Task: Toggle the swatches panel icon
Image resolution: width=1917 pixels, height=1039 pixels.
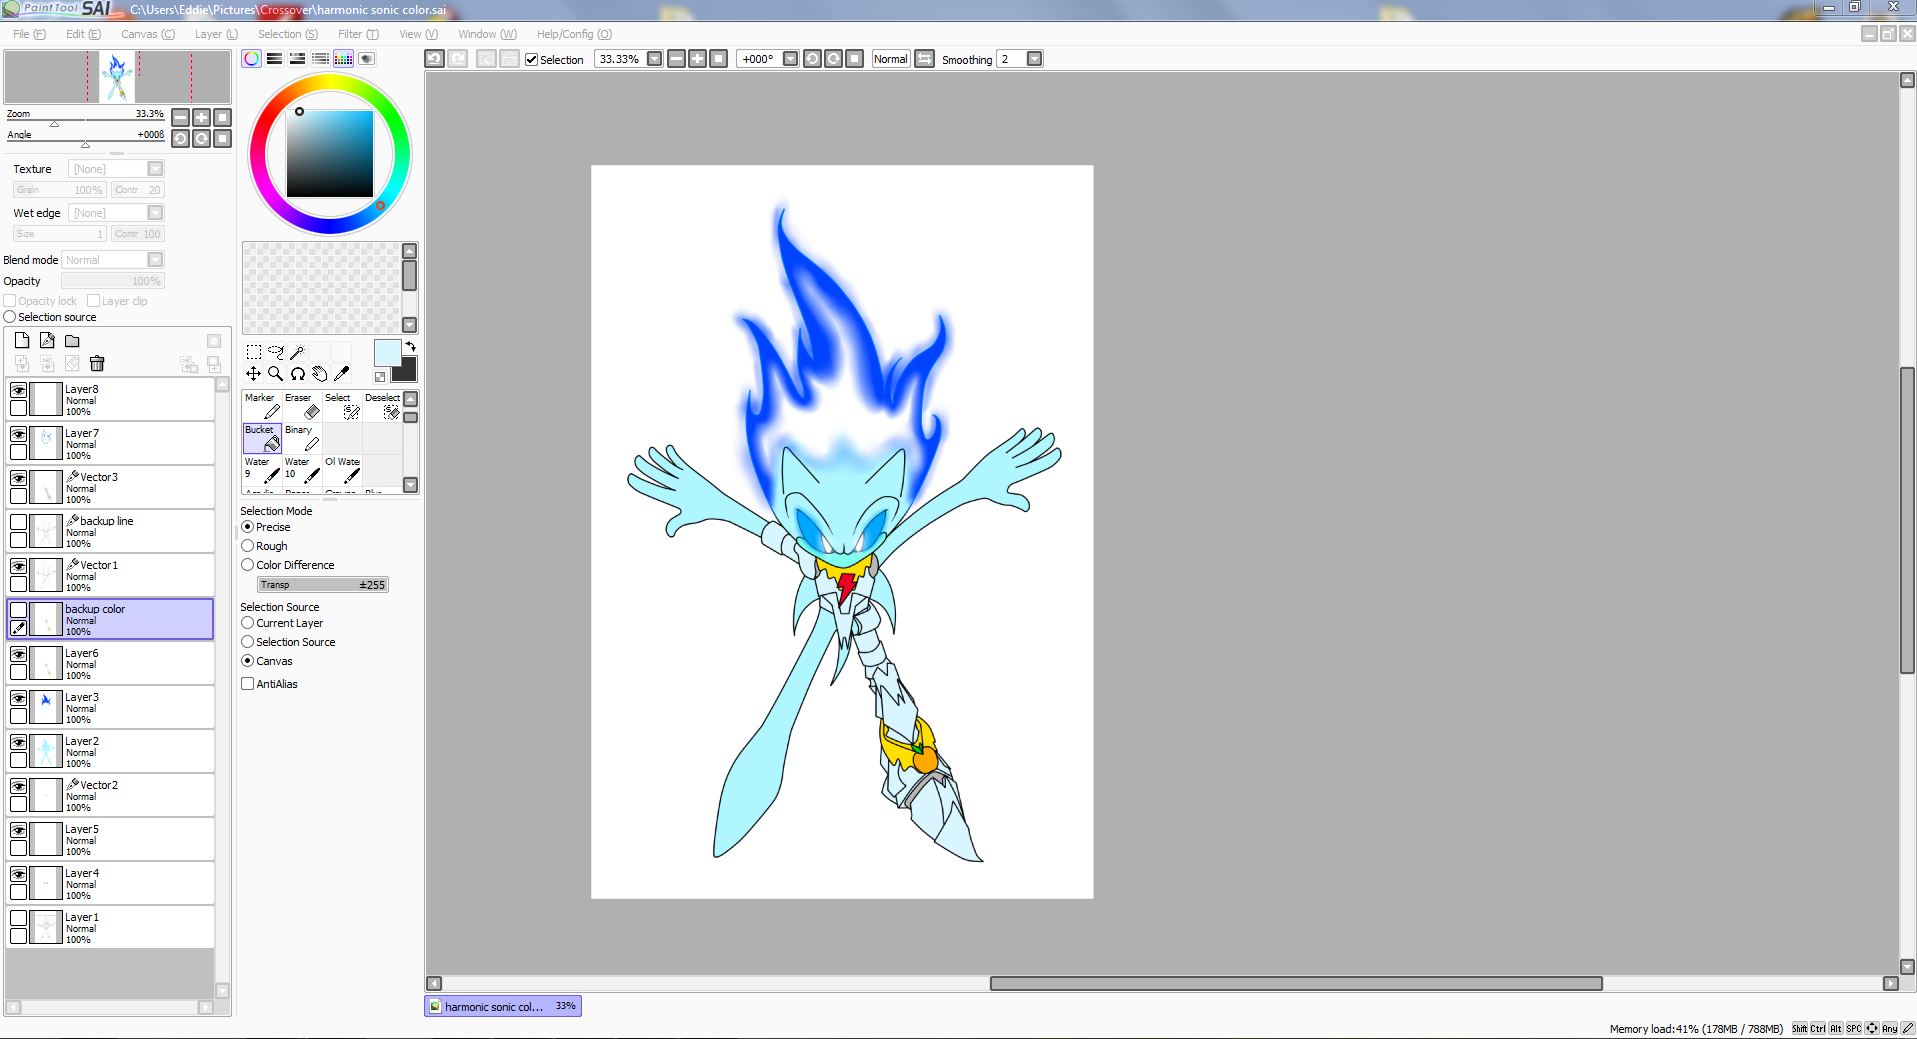Action: point(343,59)
